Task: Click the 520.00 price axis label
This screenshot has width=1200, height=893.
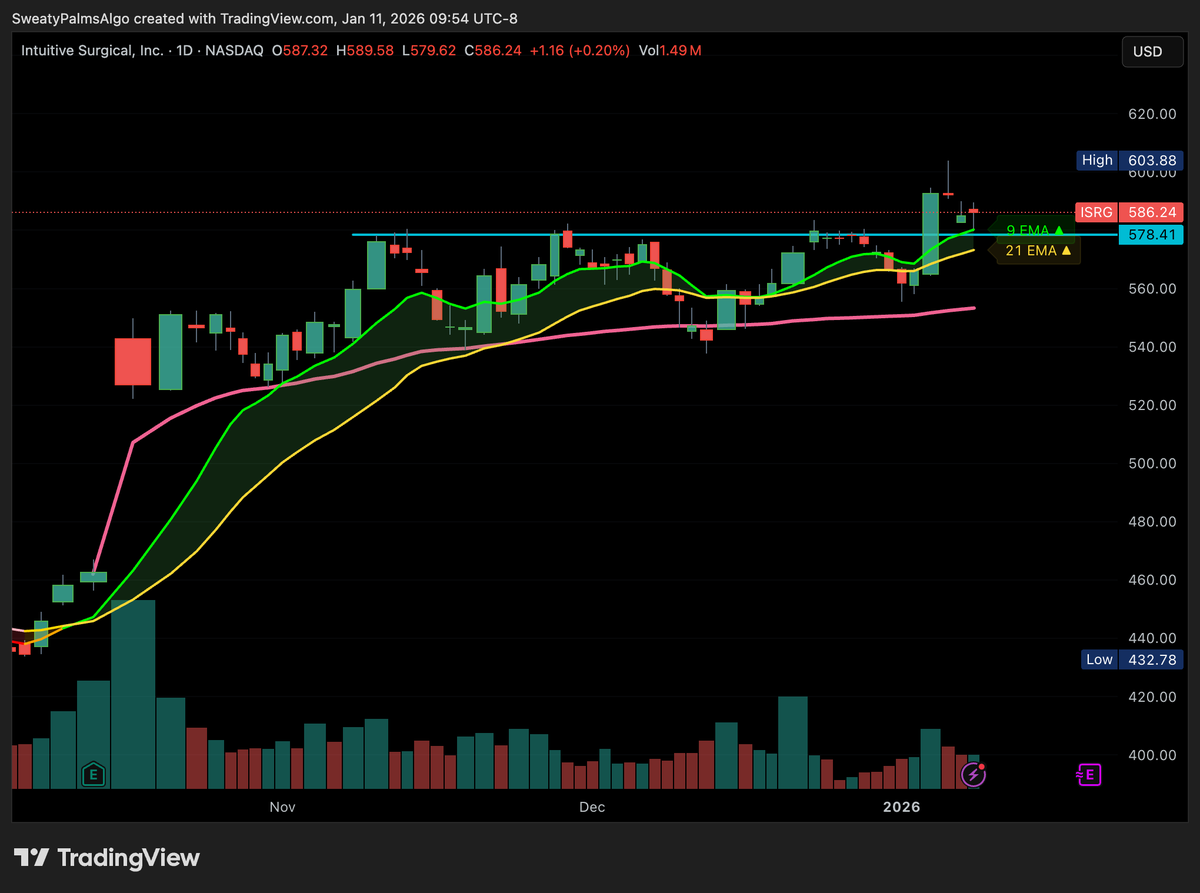Action: pos(1151,405)
